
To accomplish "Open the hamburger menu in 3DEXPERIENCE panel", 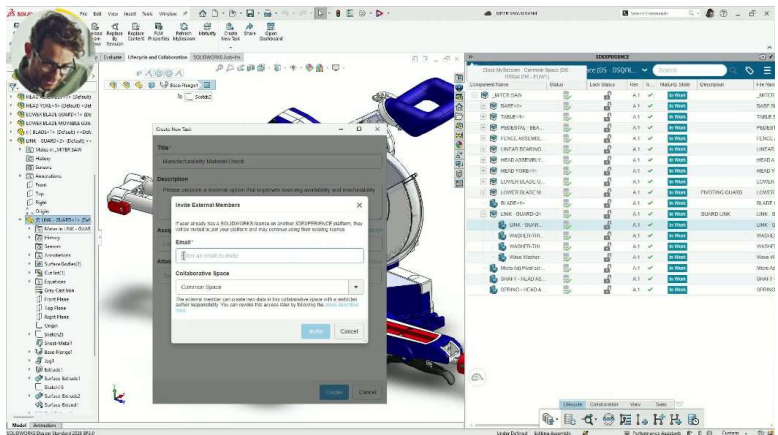I will tap(767, 70).
